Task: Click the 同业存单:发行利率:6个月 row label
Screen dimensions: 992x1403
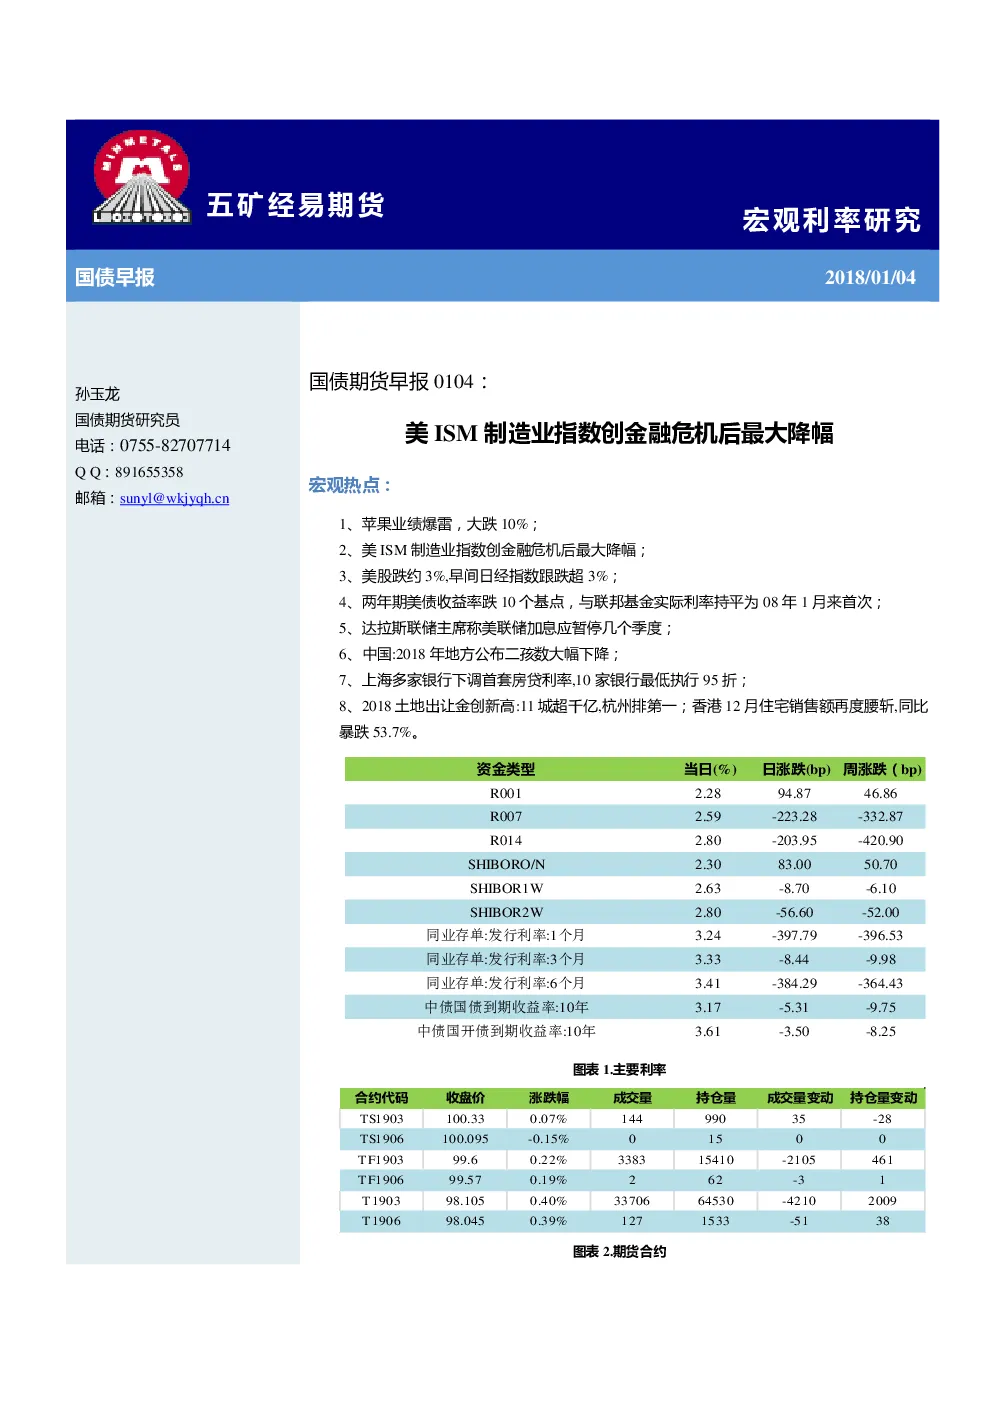Action: tap(505, 984)
